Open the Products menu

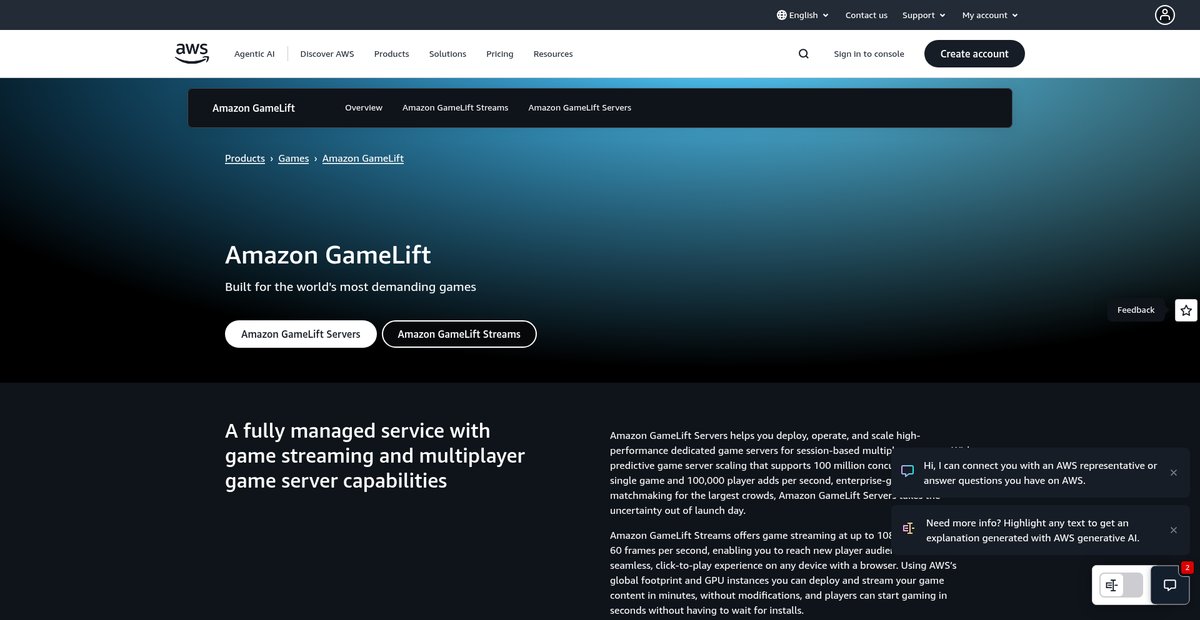[392, 54]
